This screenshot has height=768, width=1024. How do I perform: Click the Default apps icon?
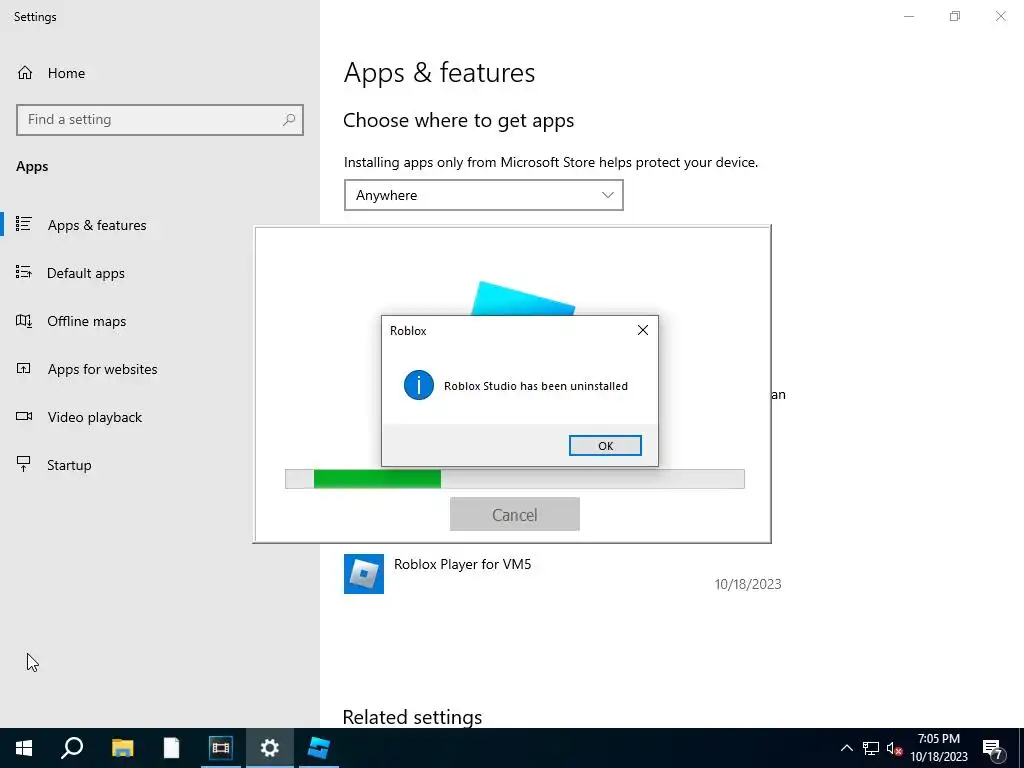[x=24, y=272]
